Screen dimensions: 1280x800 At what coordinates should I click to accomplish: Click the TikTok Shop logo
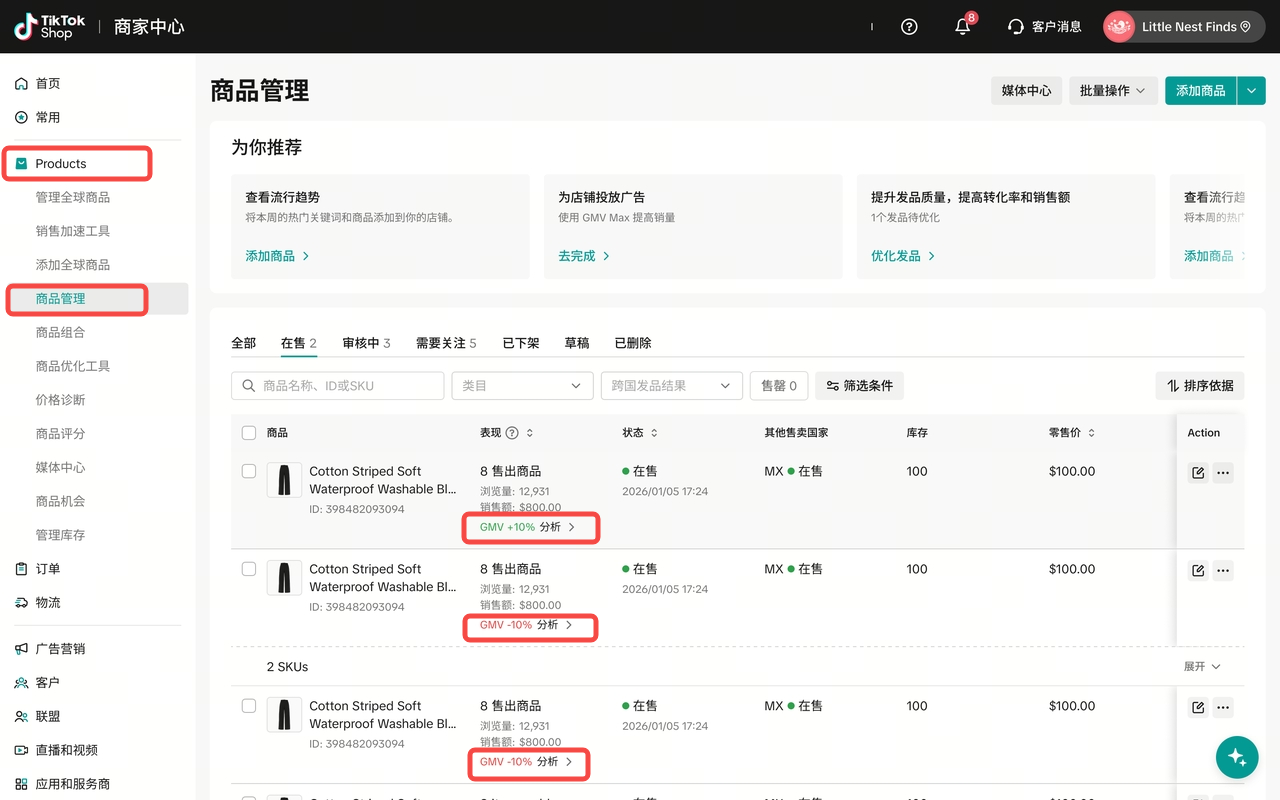click(50, 27)
